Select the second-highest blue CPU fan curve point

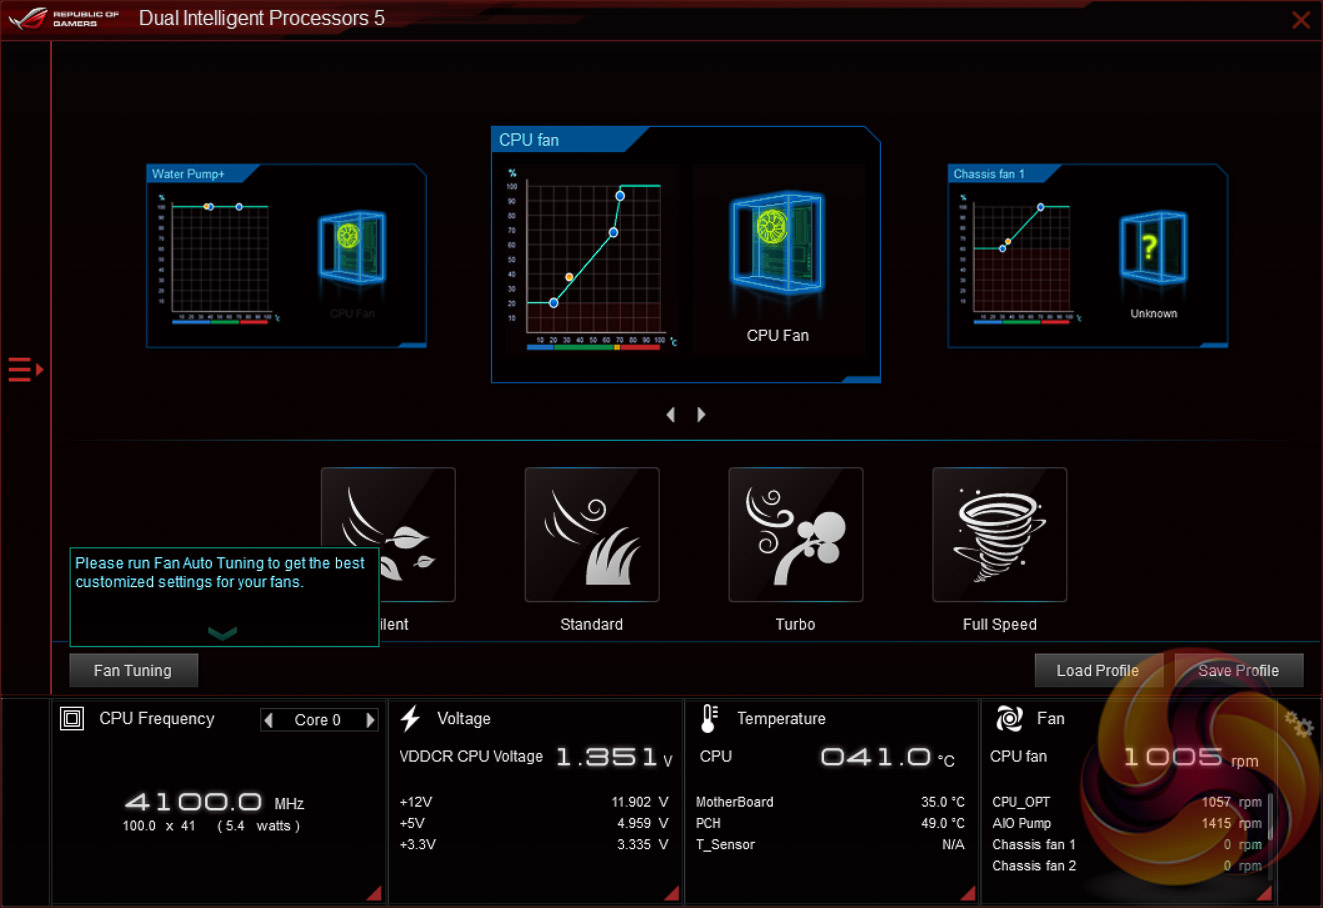pos(613,233)
